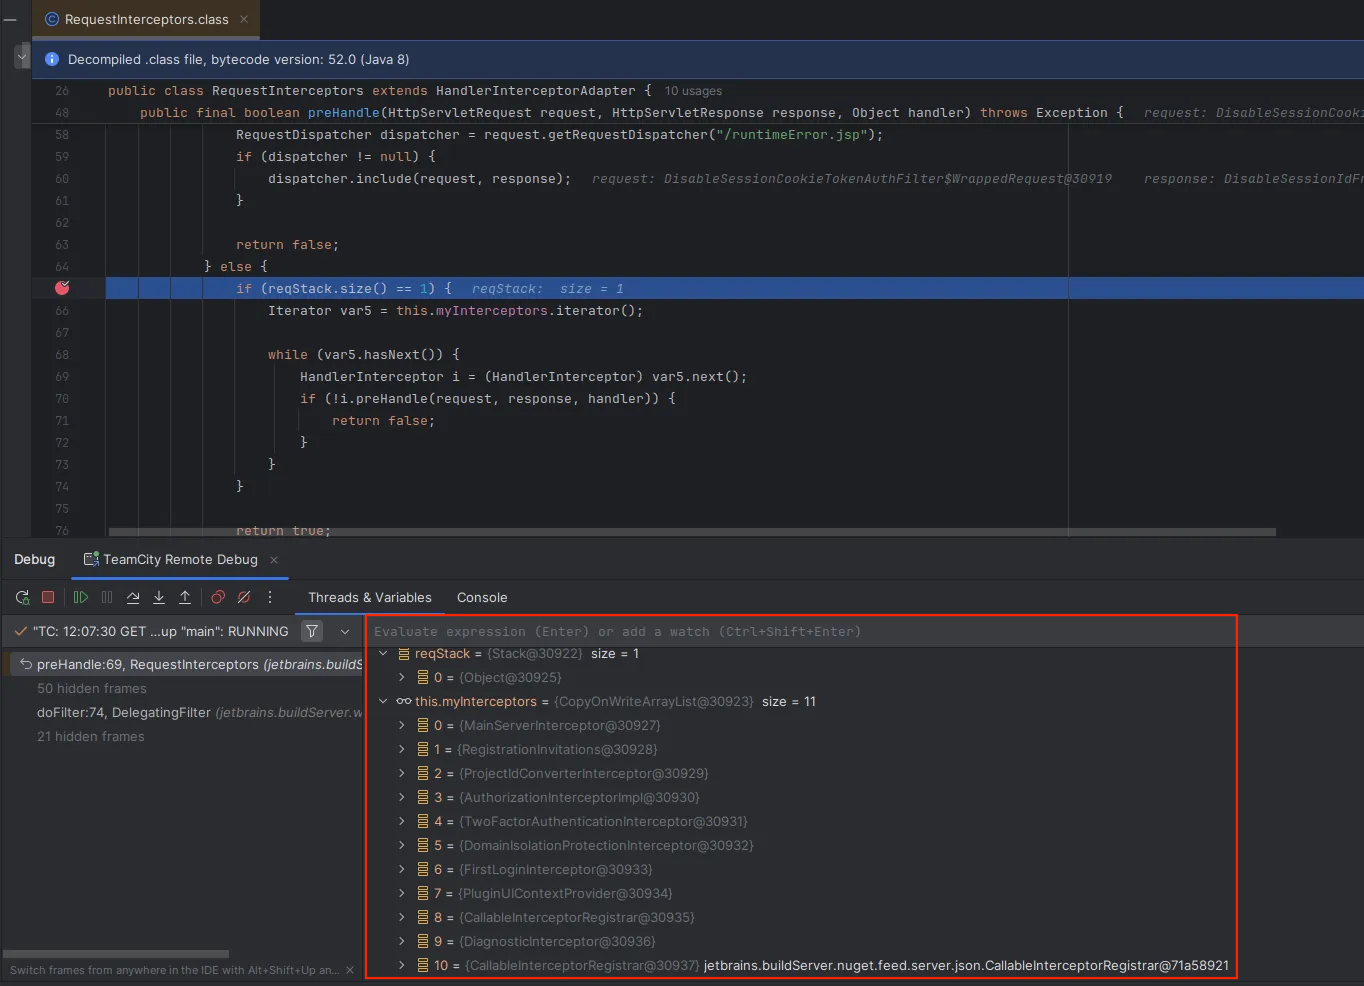Expand DiagnosticInterceptor@30936 entry
The image size is (1364, 986).
click(402, 941)
